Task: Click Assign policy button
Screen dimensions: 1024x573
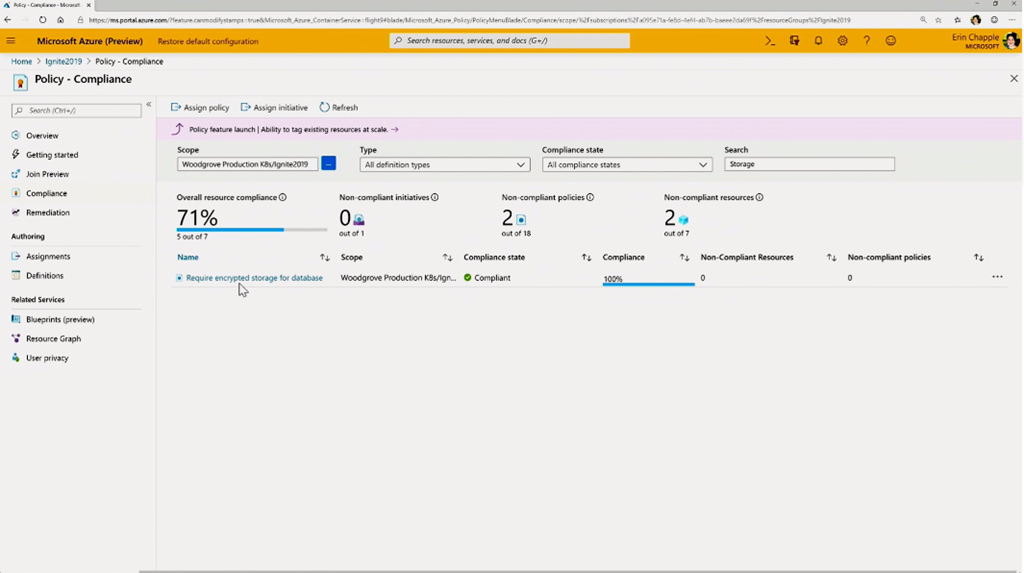Action: [x=200, y=107]
